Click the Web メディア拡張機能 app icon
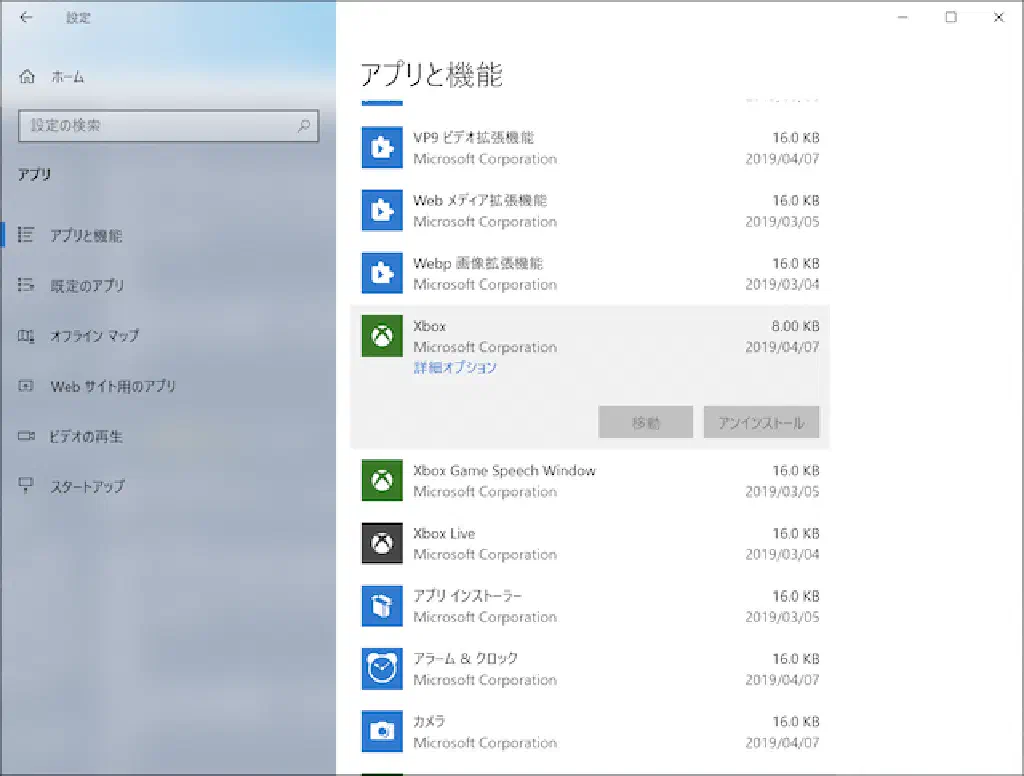Screen dimensions: 1024x776 pyautogui.click(x=381, y=211)
